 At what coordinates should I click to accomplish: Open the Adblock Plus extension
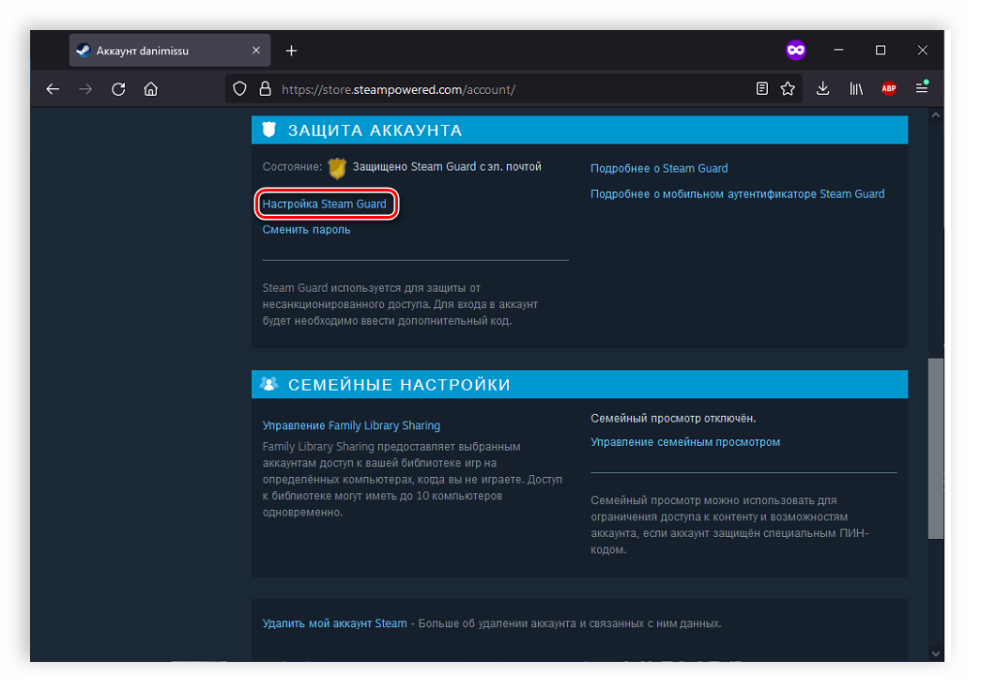coord(889,89)
